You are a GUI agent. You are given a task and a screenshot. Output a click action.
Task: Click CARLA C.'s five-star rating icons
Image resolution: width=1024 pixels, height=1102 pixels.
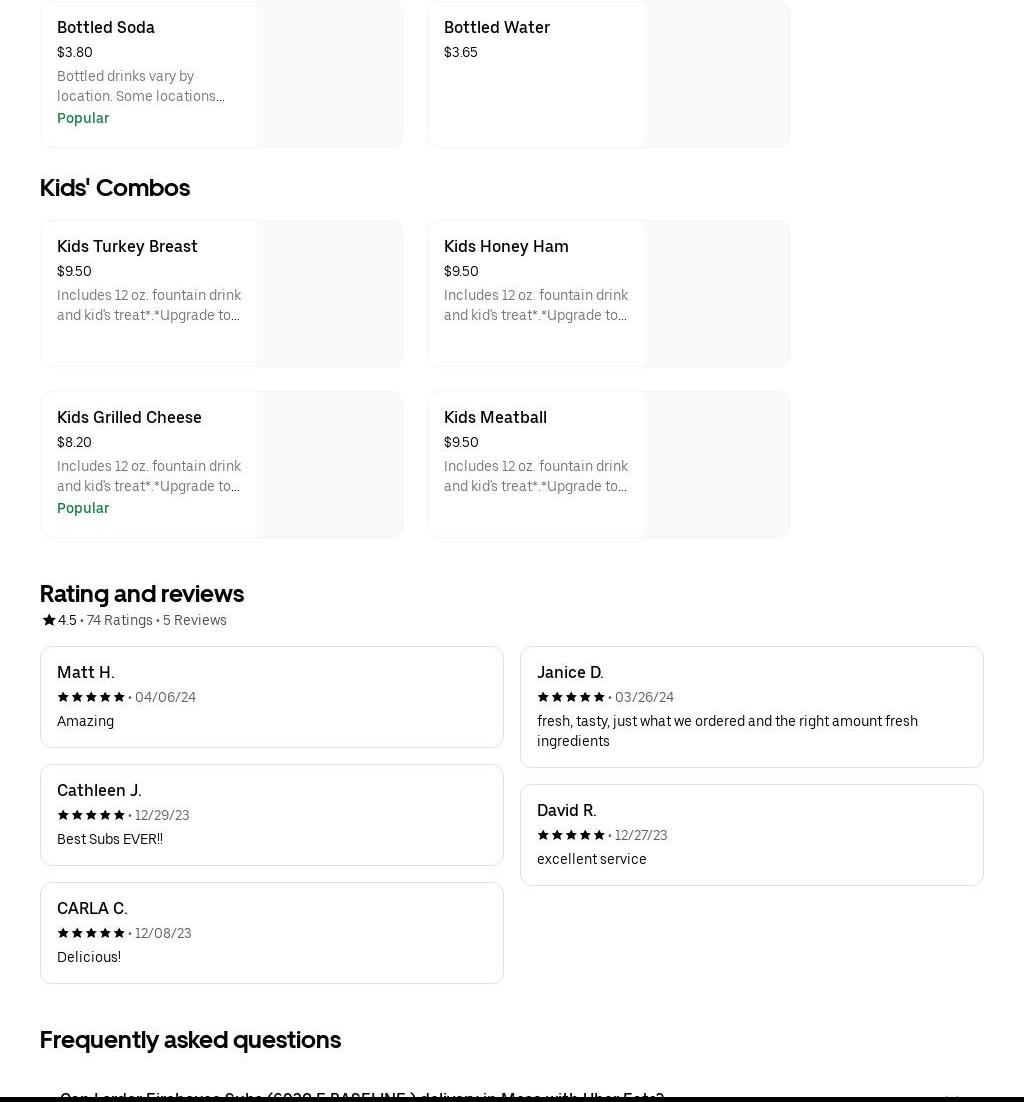(x=91, y=933)
